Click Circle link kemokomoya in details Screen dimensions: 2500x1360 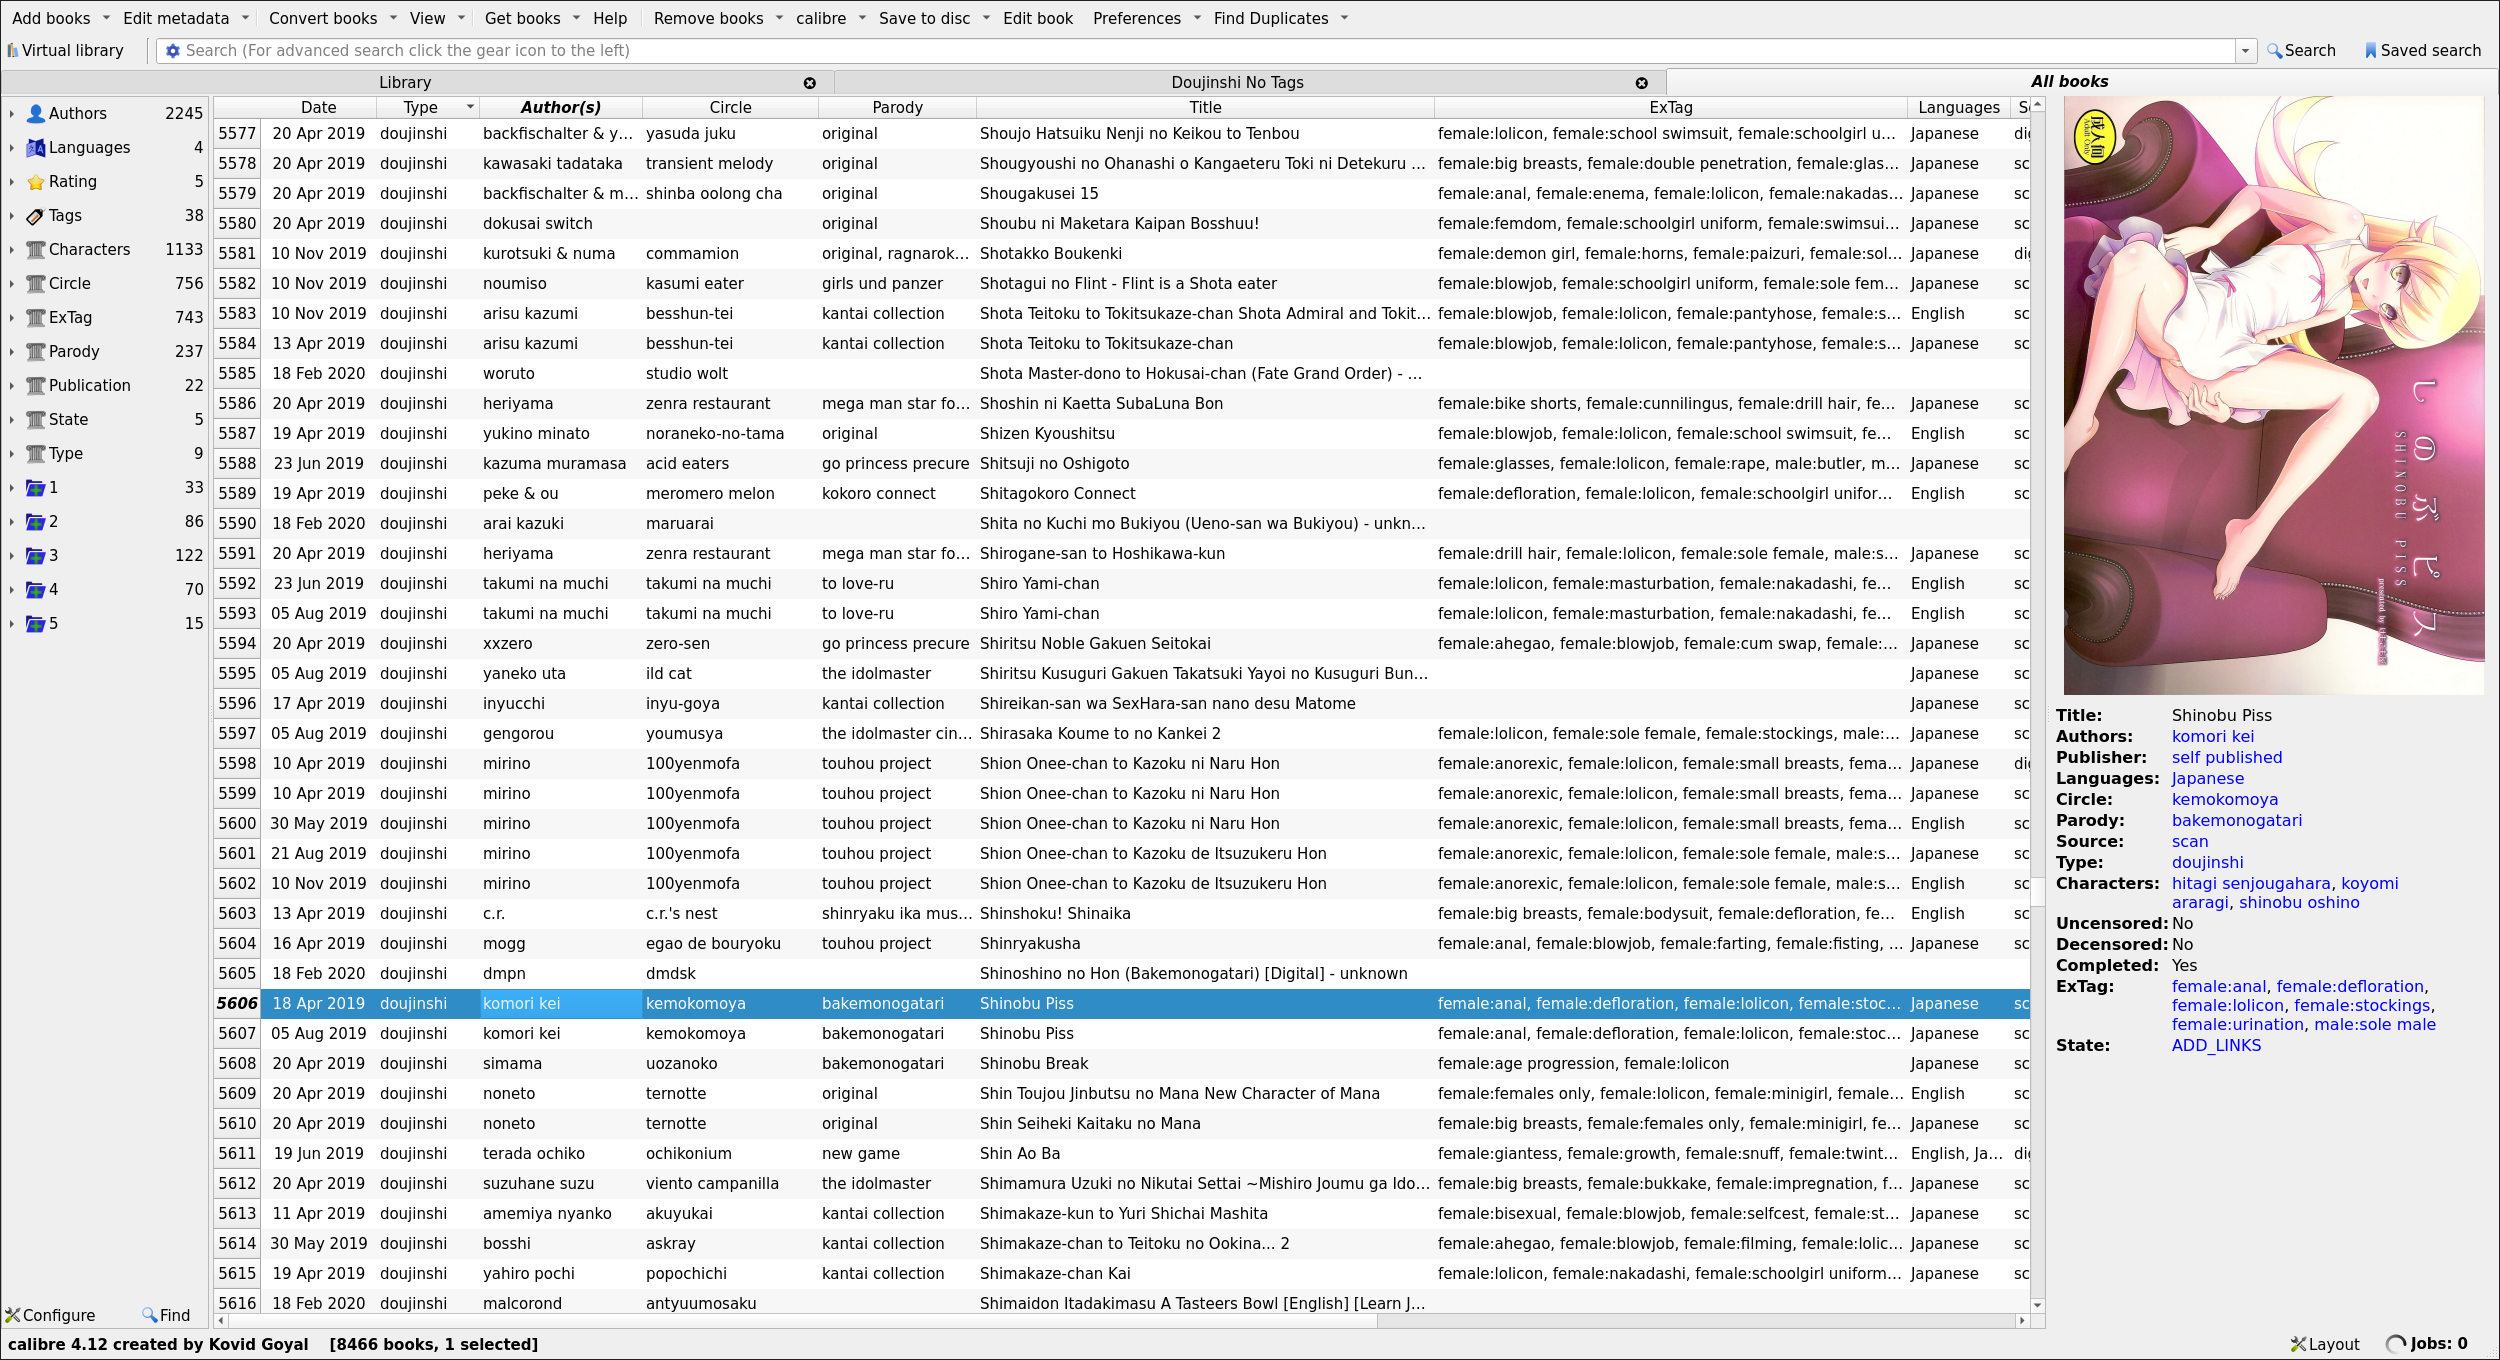pyautogui.click(x=2224, y=799)
